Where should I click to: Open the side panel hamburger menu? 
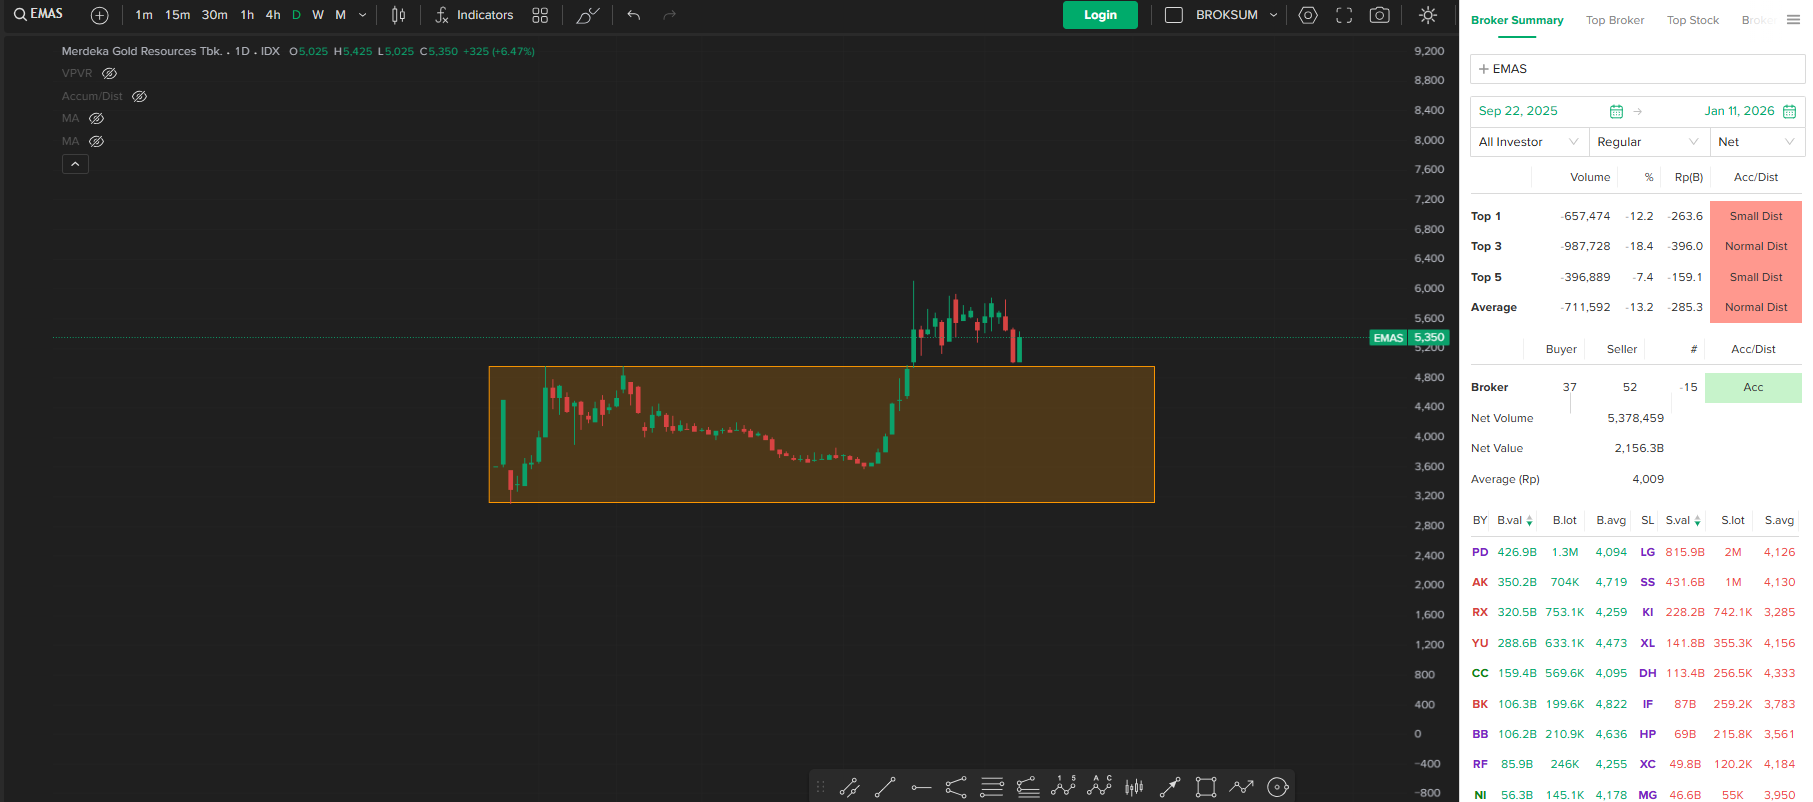tap(1793, 20)
